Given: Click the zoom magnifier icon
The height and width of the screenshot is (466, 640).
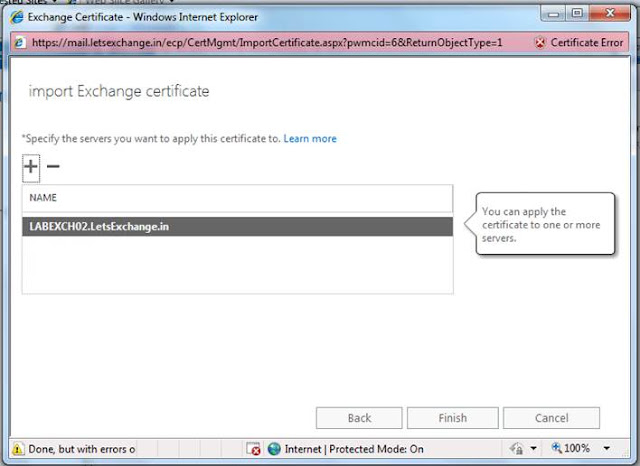Looking at the screenshot, I should [556, 448].
